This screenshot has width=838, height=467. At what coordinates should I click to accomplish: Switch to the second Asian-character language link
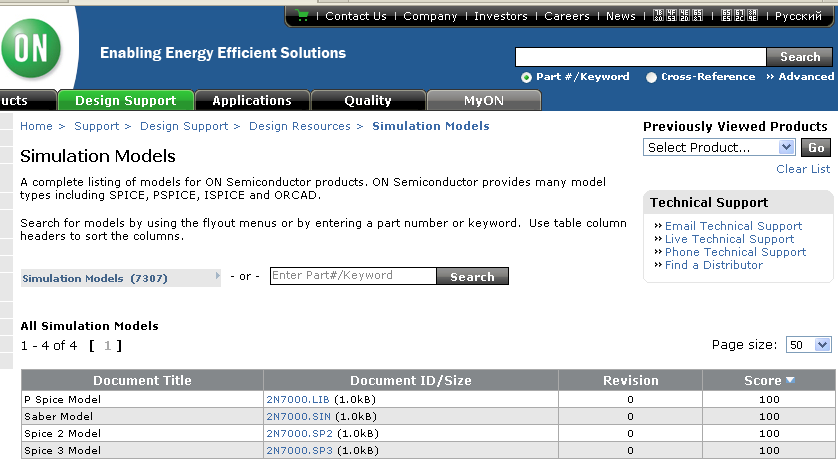(739, 16)
